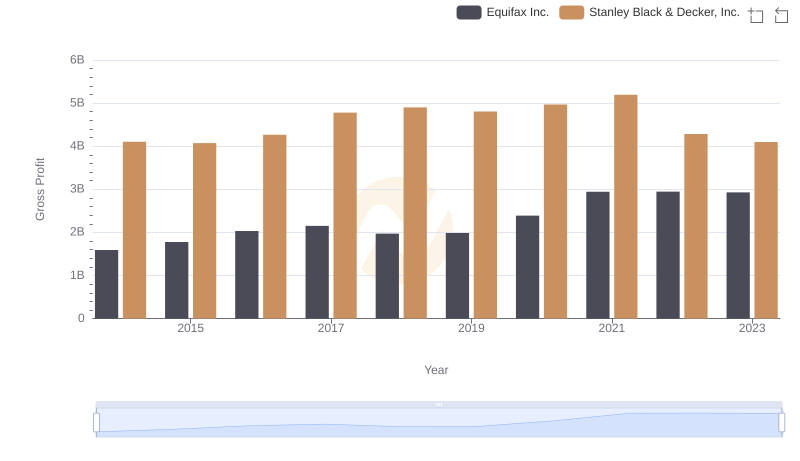
Task: Click the 2015 Equifax bar
Action: pos(177,280)
